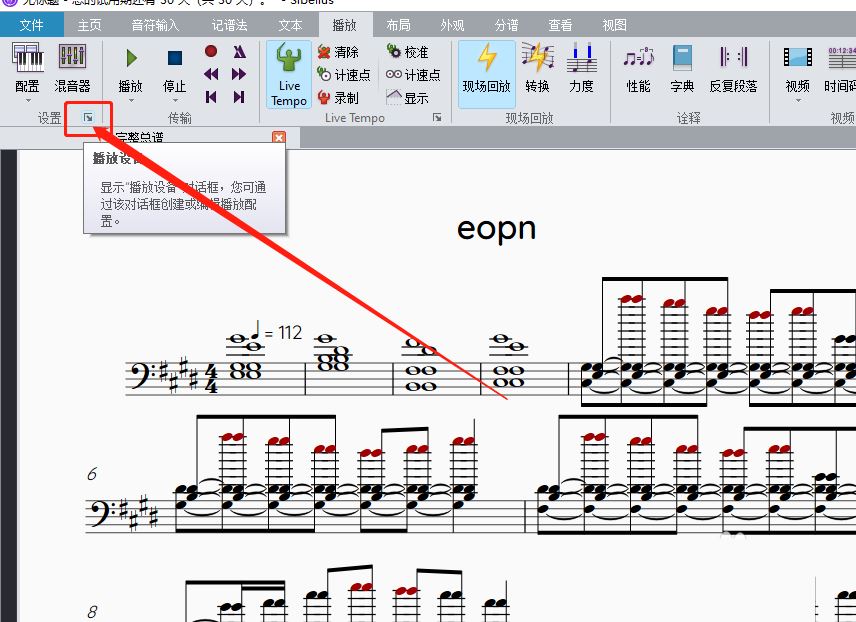Image resolution: width=856 pixels, height=622 pixels.
Task: Toggle 现场回放 live playback
Action: click(x=486, y=74)
